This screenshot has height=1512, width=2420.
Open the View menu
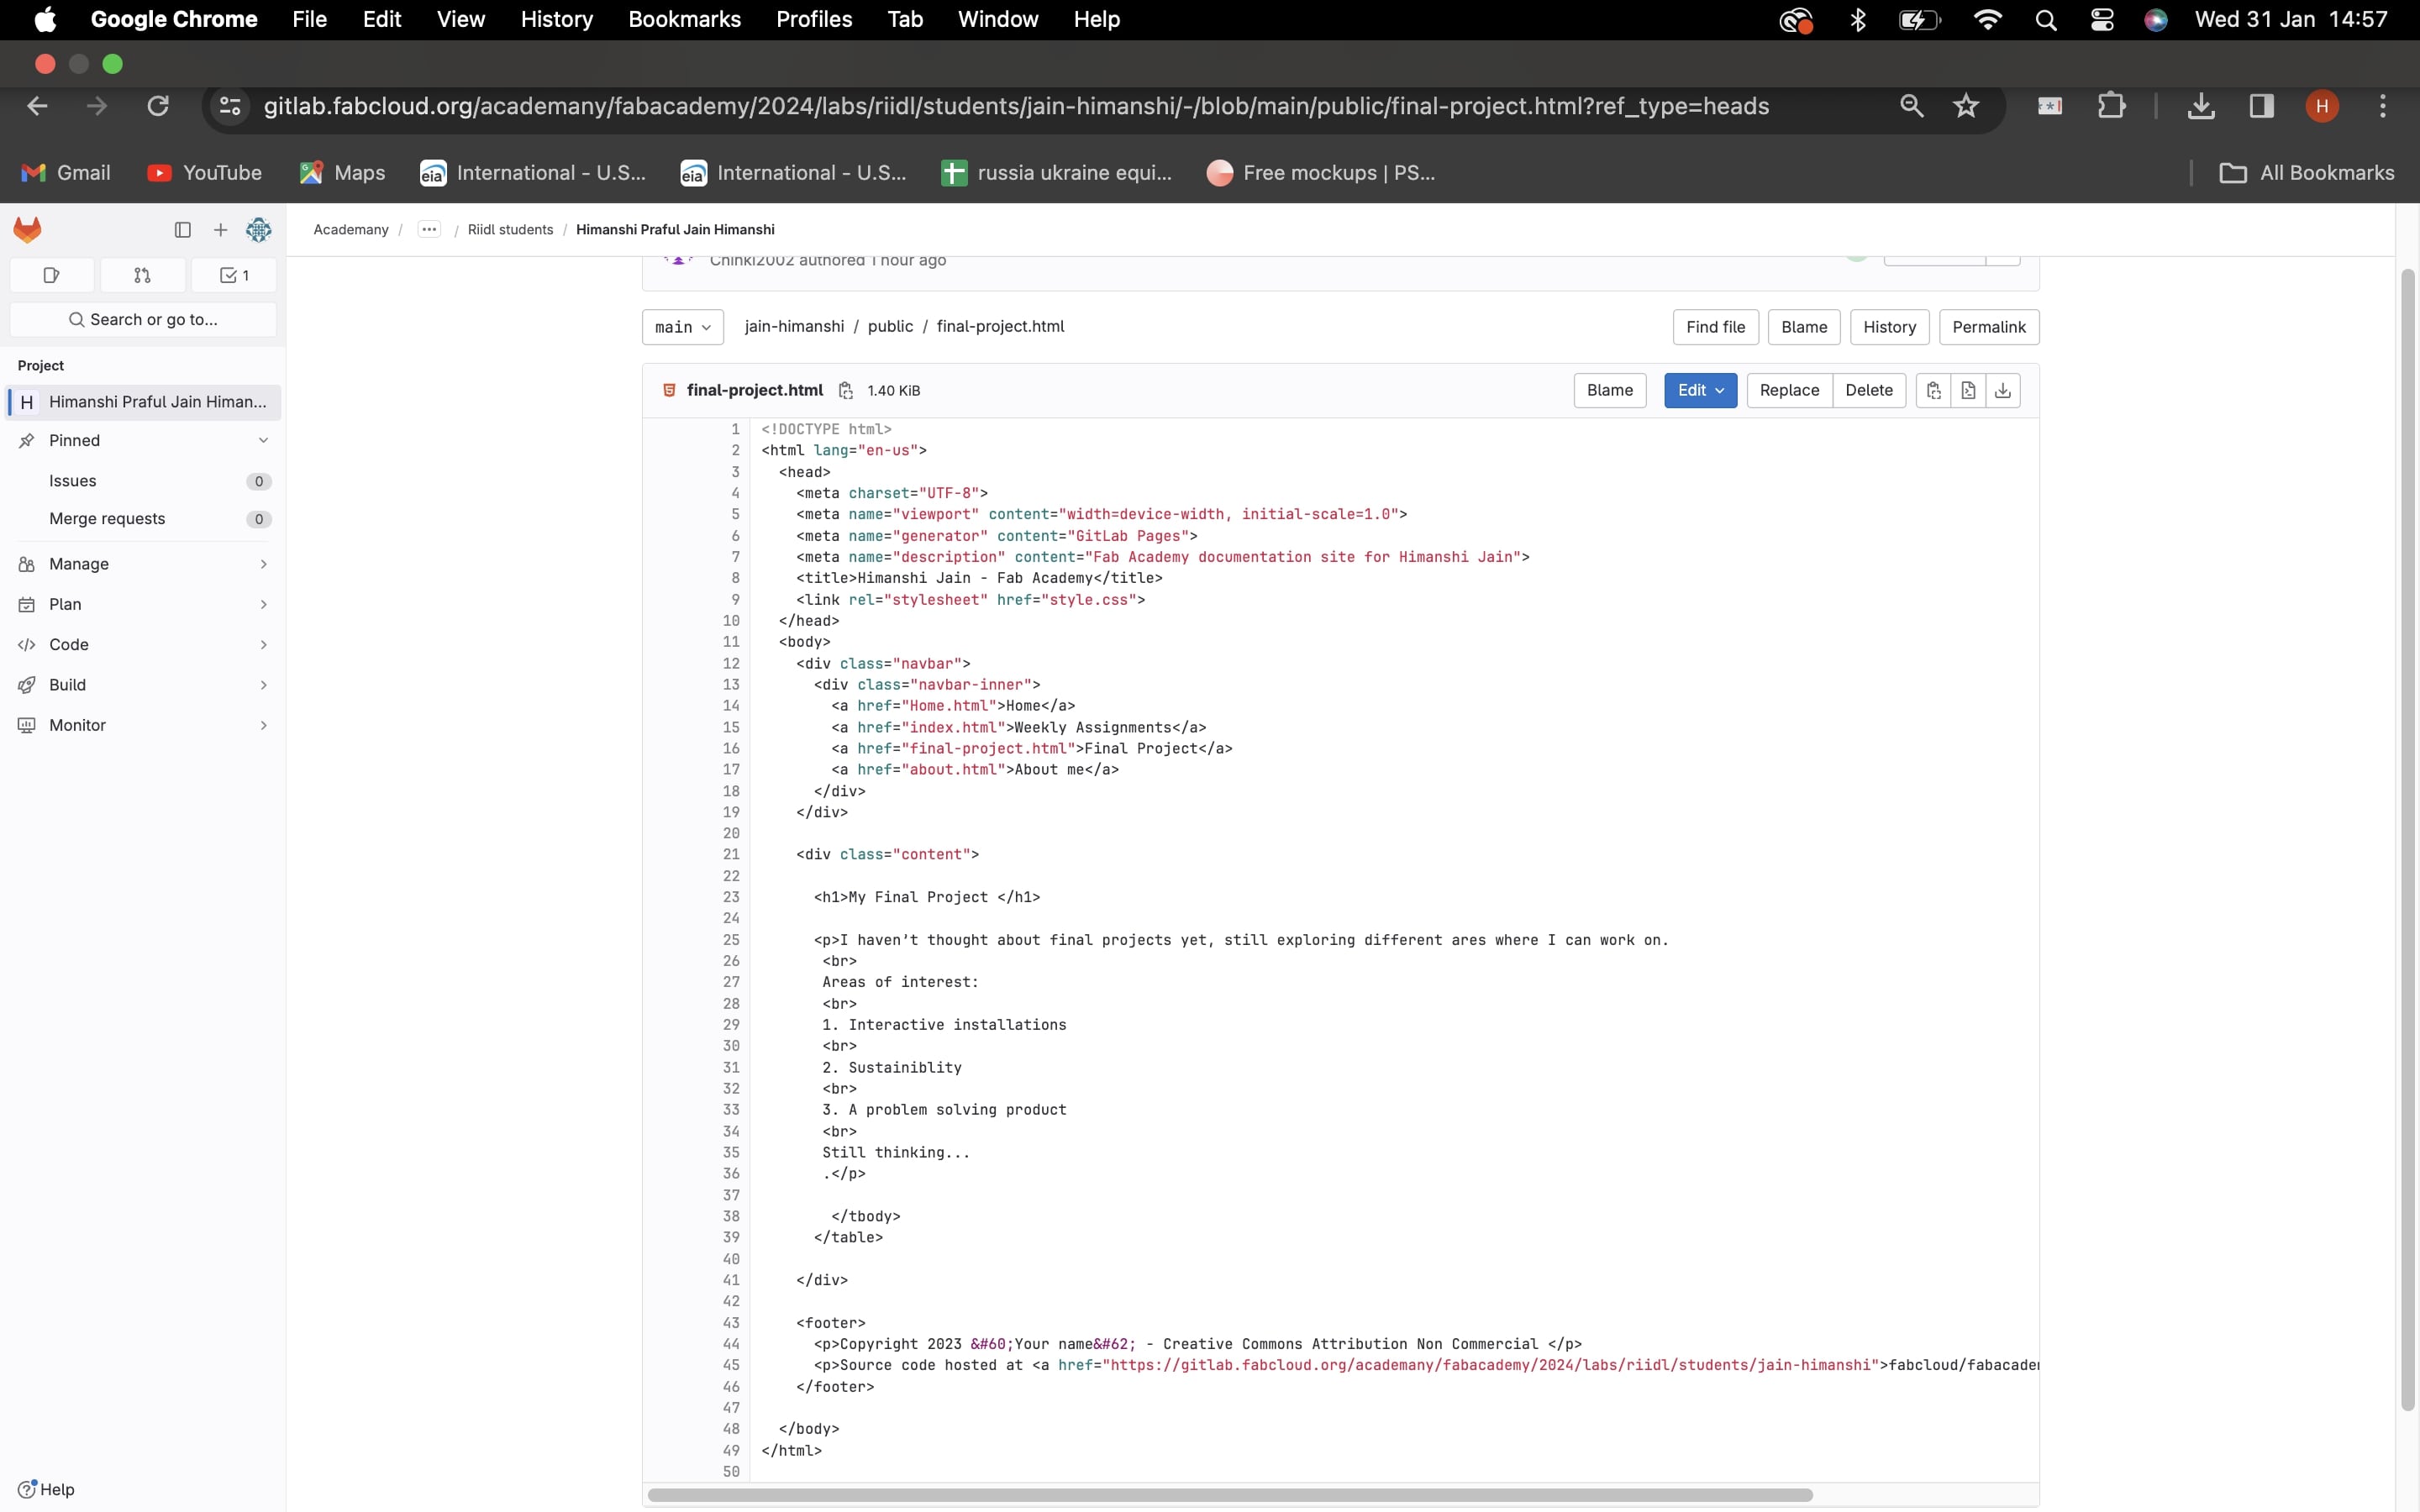[461, 20]
